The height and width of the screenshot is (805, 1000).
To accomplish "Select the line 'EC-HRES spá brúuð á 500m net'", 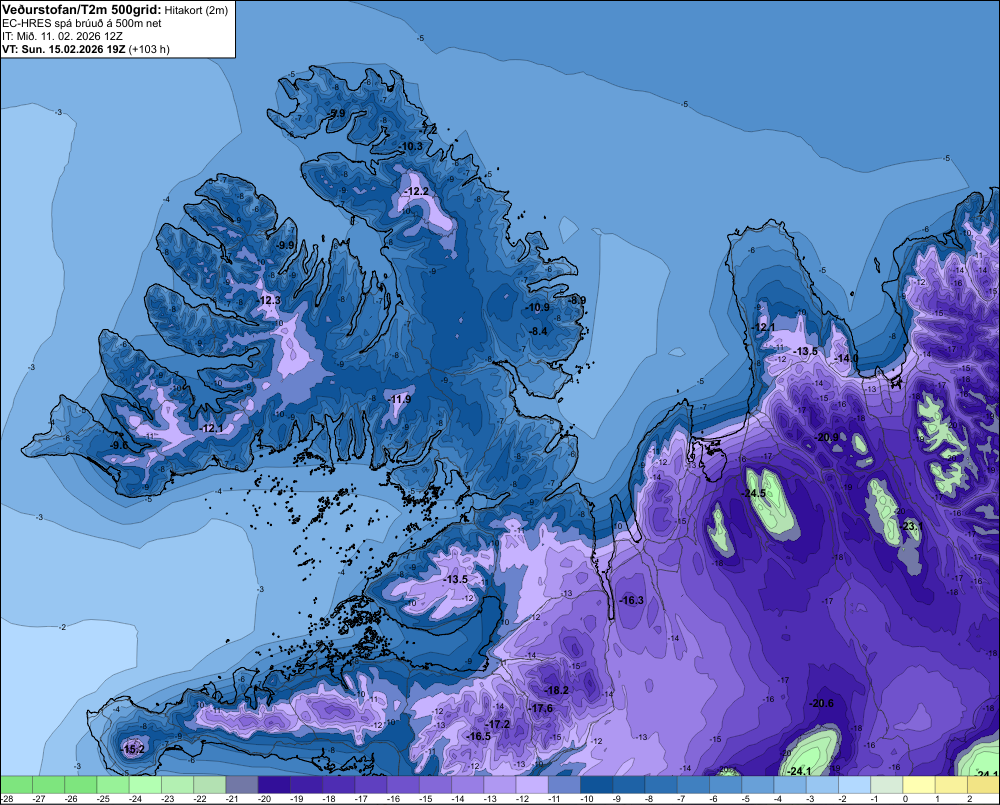I will 82,23.
